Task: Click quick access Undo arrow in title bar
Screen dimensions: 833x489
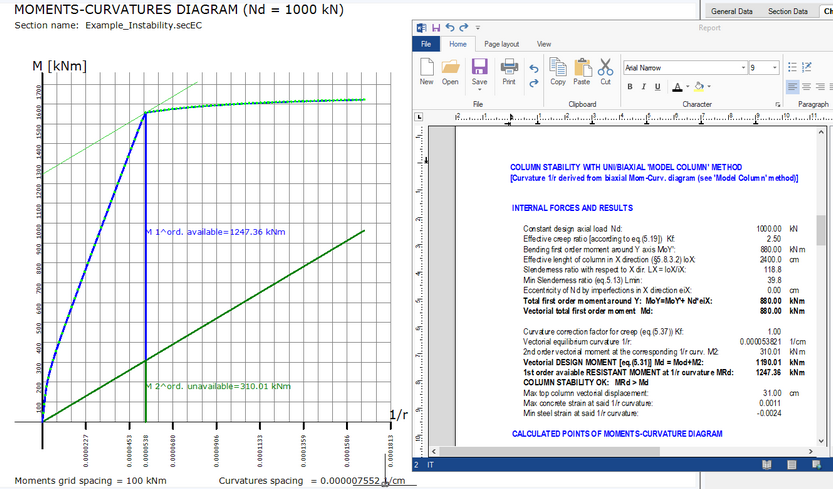Action: pos(450,28)
